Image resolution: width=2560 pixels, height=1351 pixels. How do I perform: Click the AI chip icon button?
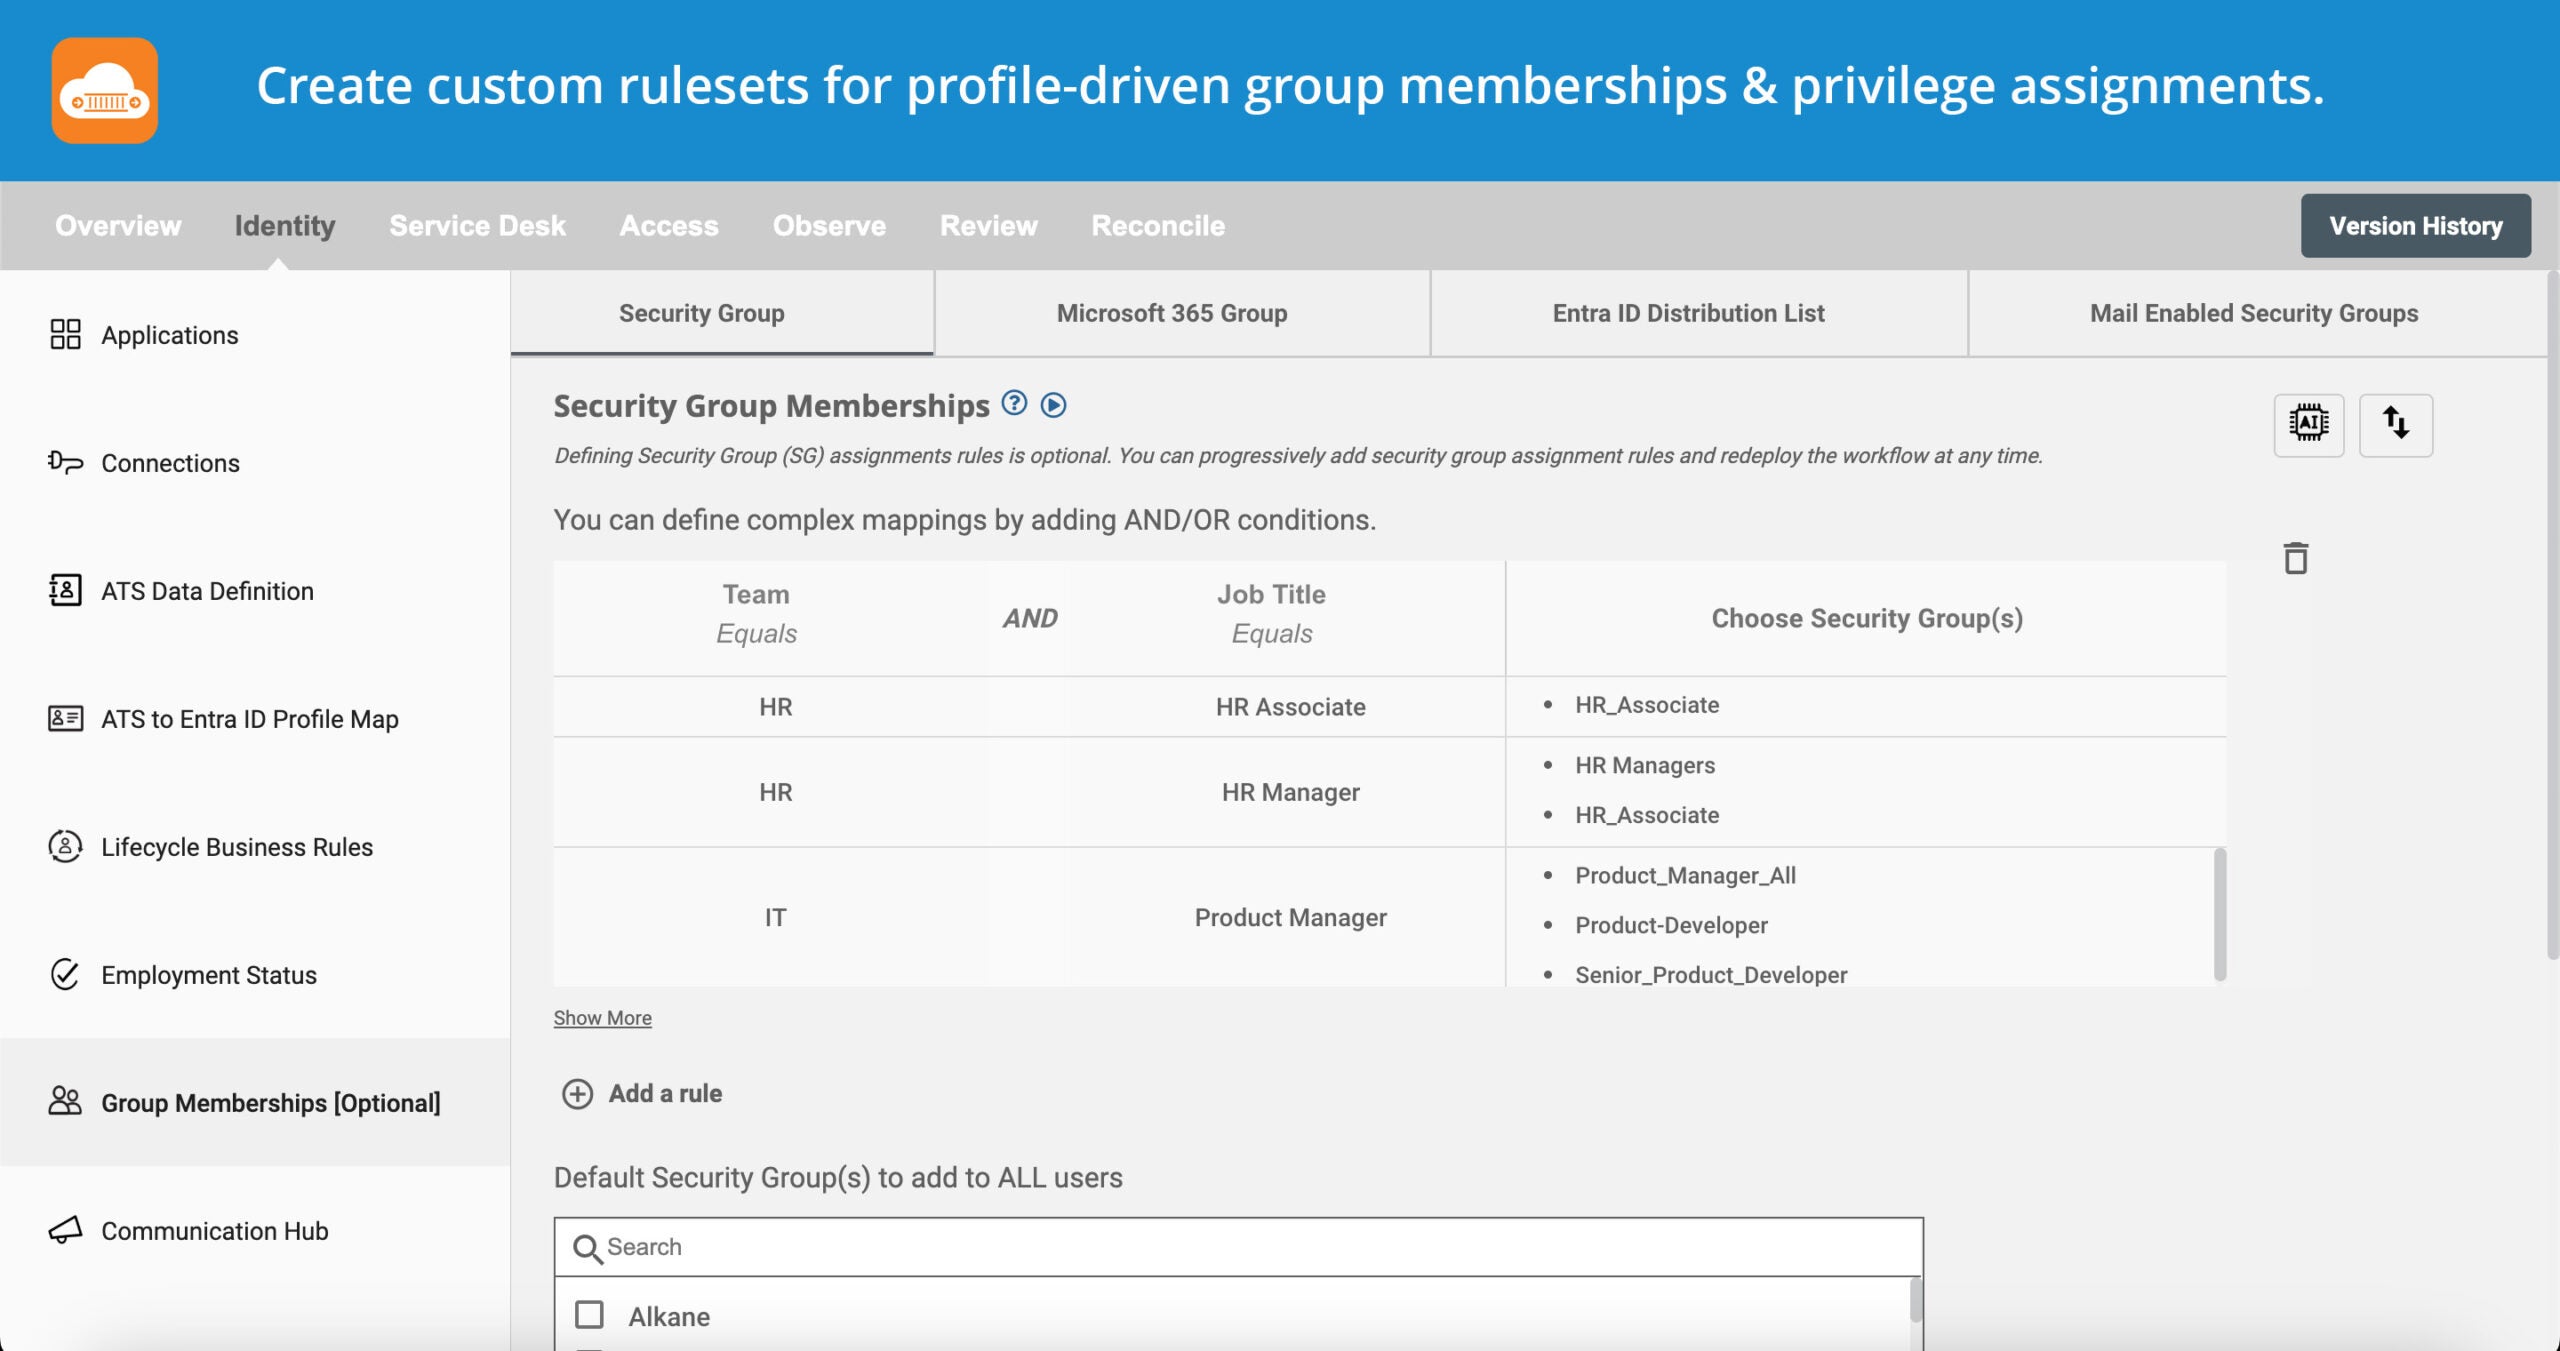[x=2308, y=424]
